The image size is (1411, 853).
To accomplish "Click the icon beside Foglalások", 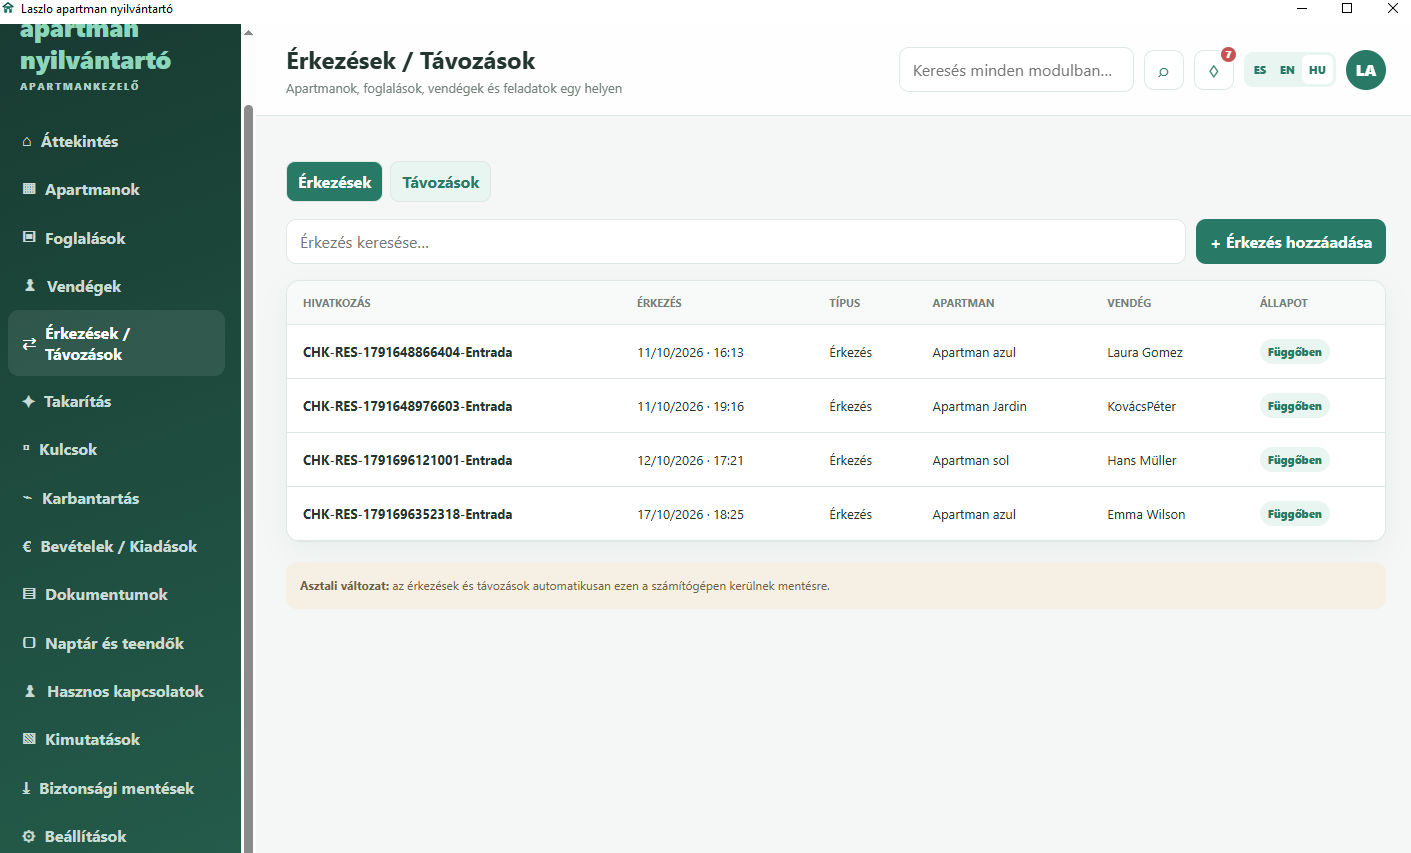I will 29,238.
